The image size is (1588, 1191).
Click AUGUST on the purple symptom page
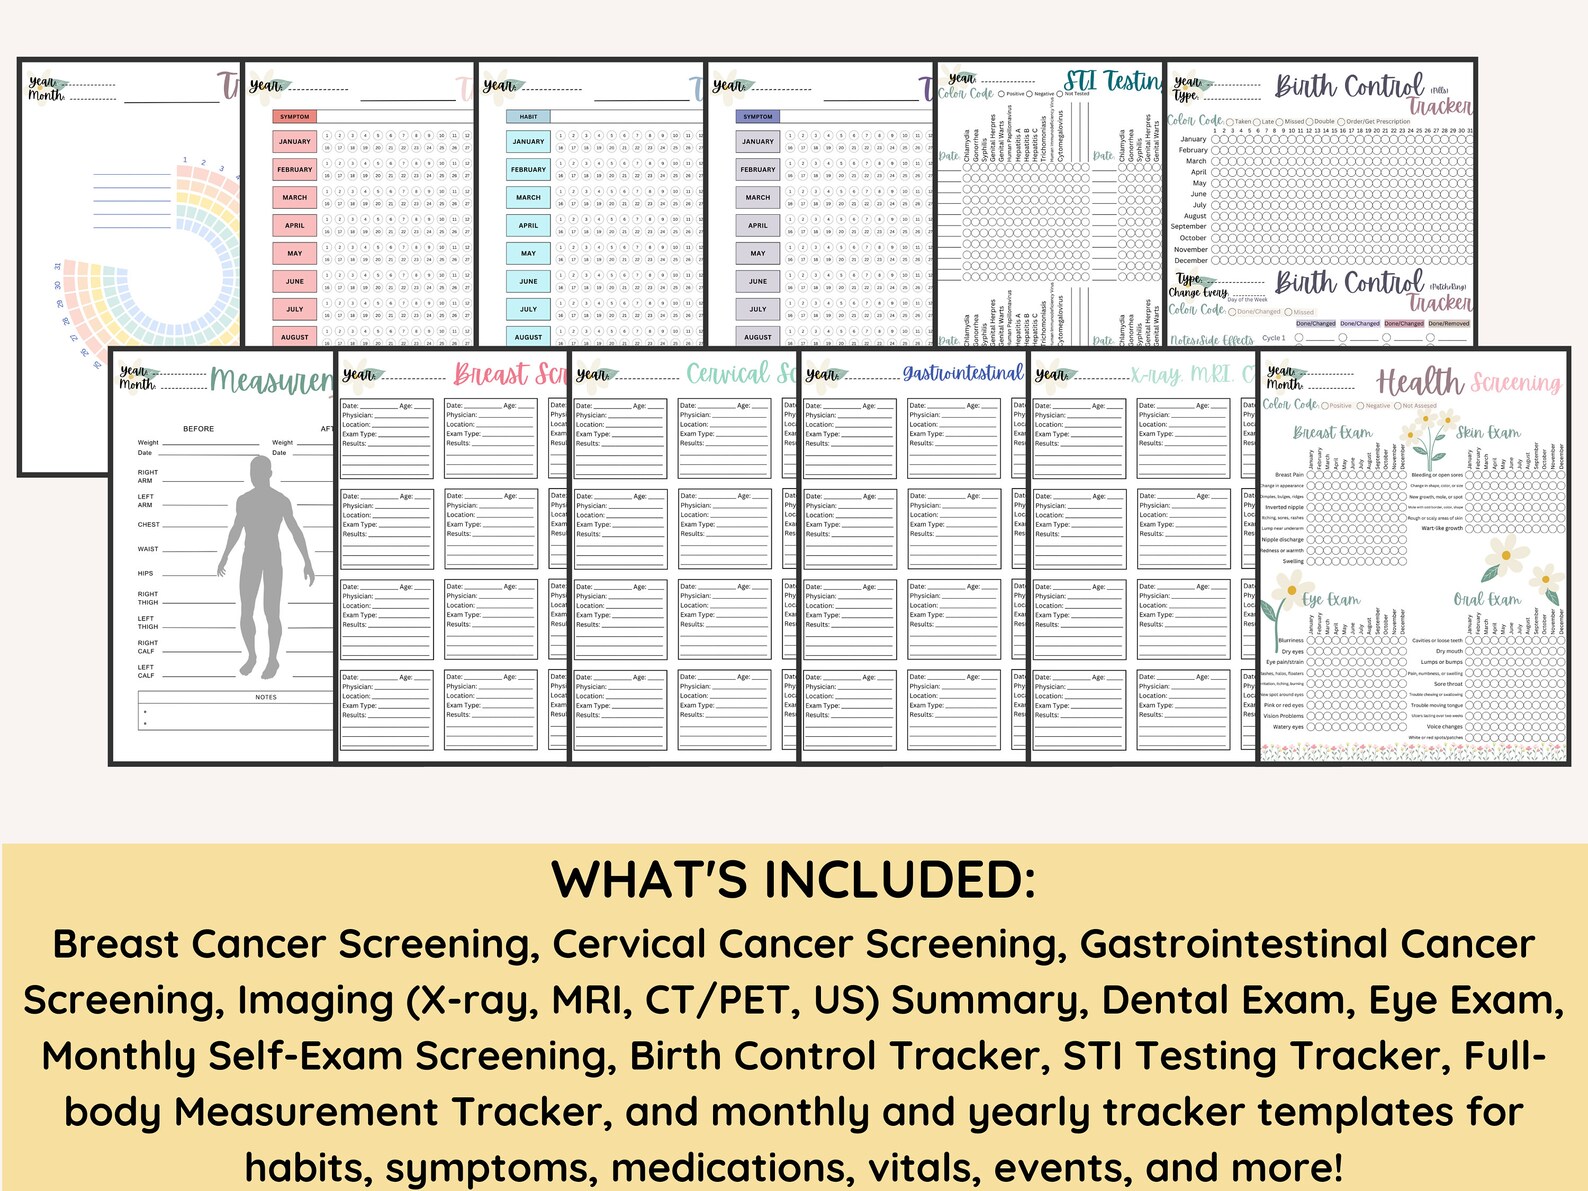[757, 337]
